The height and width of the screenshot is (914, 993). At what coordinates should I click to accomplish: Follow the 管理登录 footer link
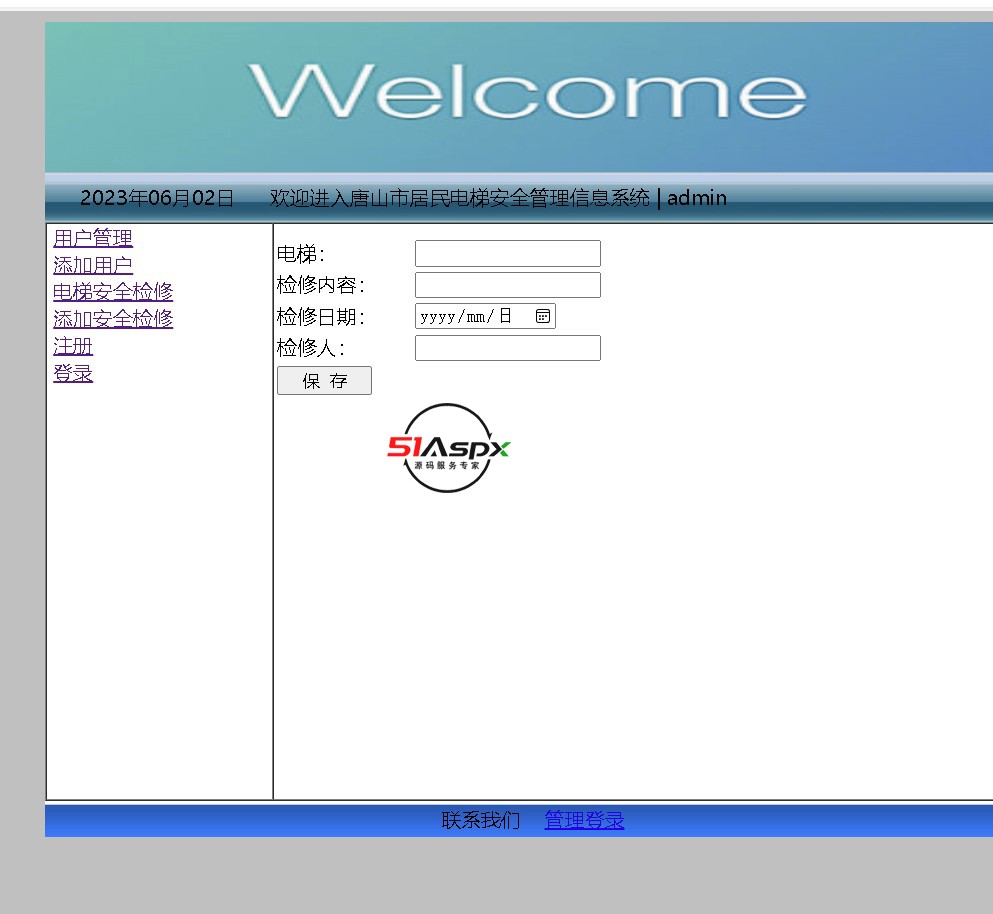(x=584, y=820)
